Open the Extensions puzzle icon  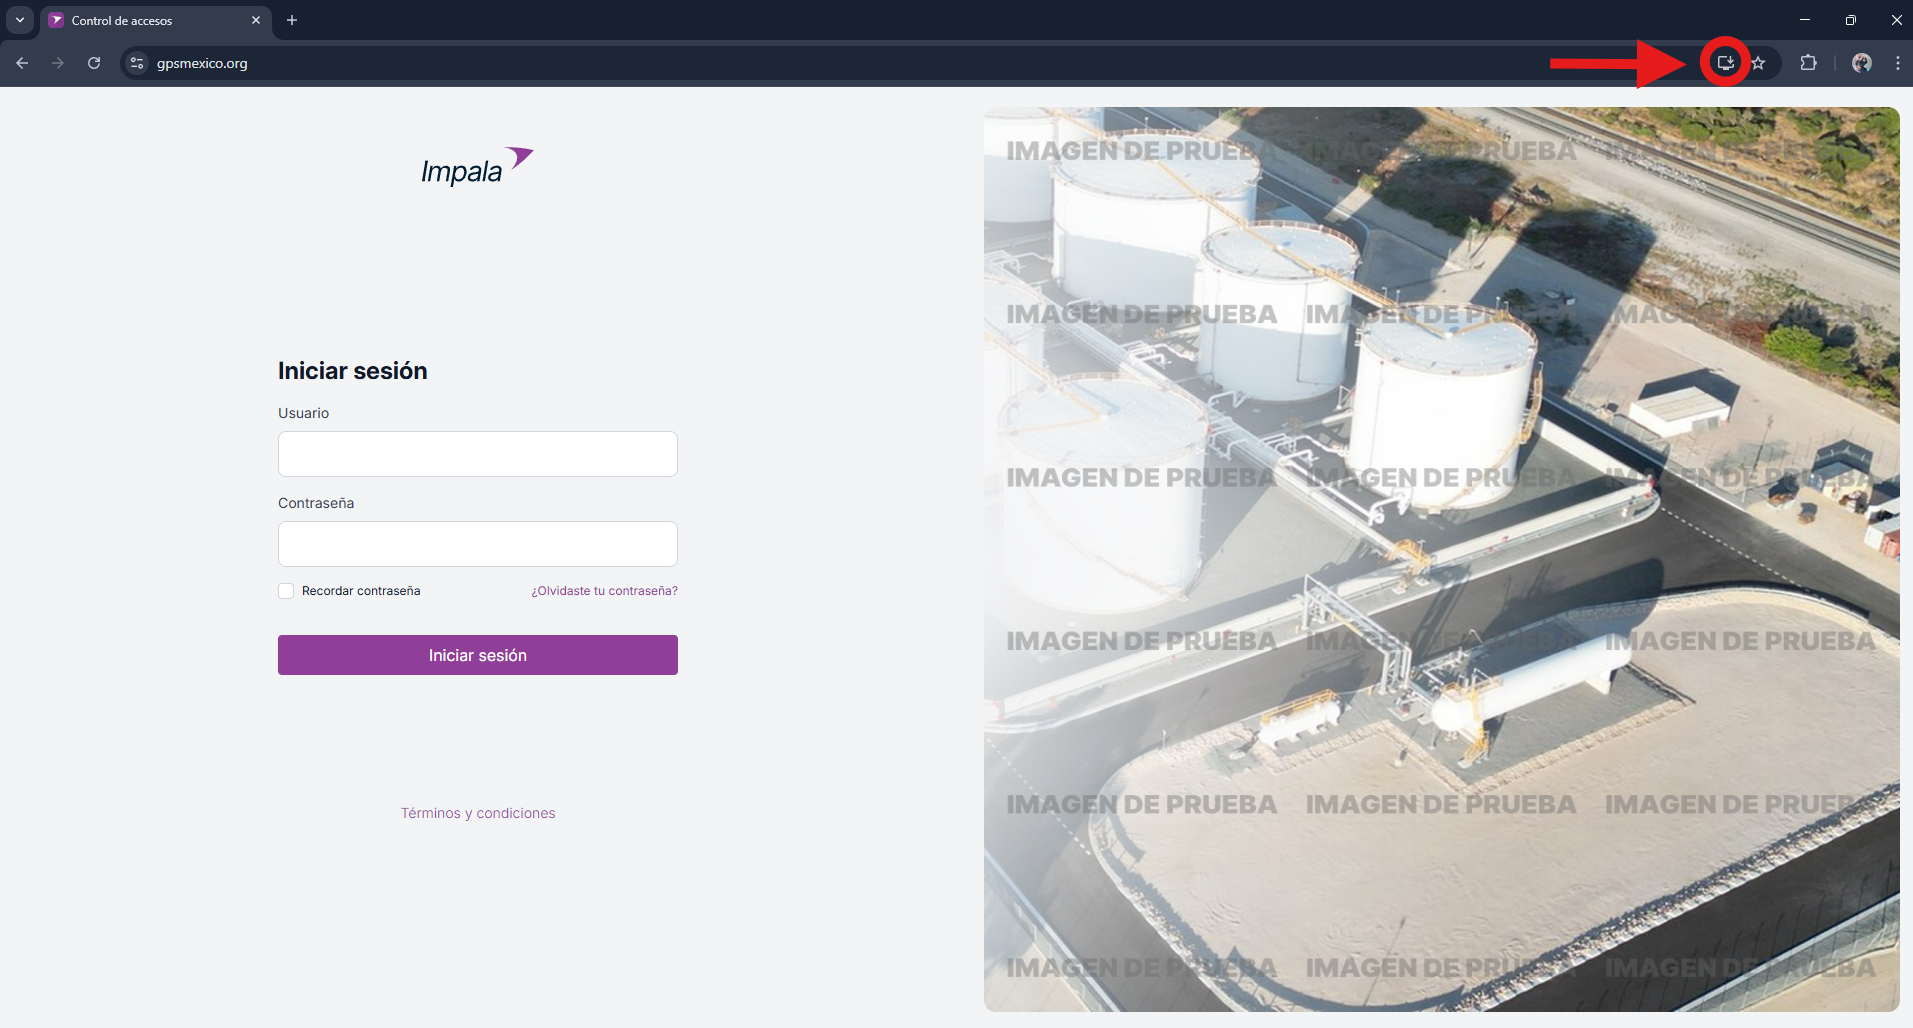1808,63
